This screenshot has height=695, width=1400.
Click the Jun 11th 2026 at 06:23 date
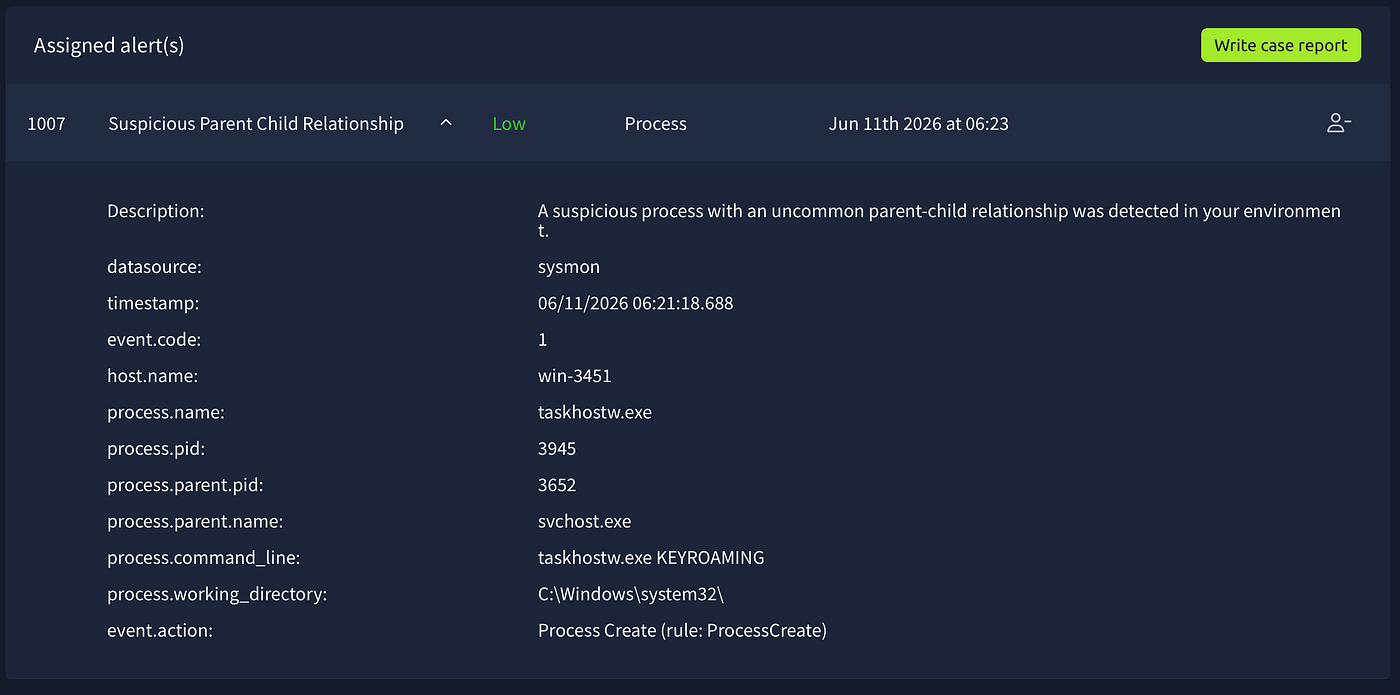click(919, 124)
